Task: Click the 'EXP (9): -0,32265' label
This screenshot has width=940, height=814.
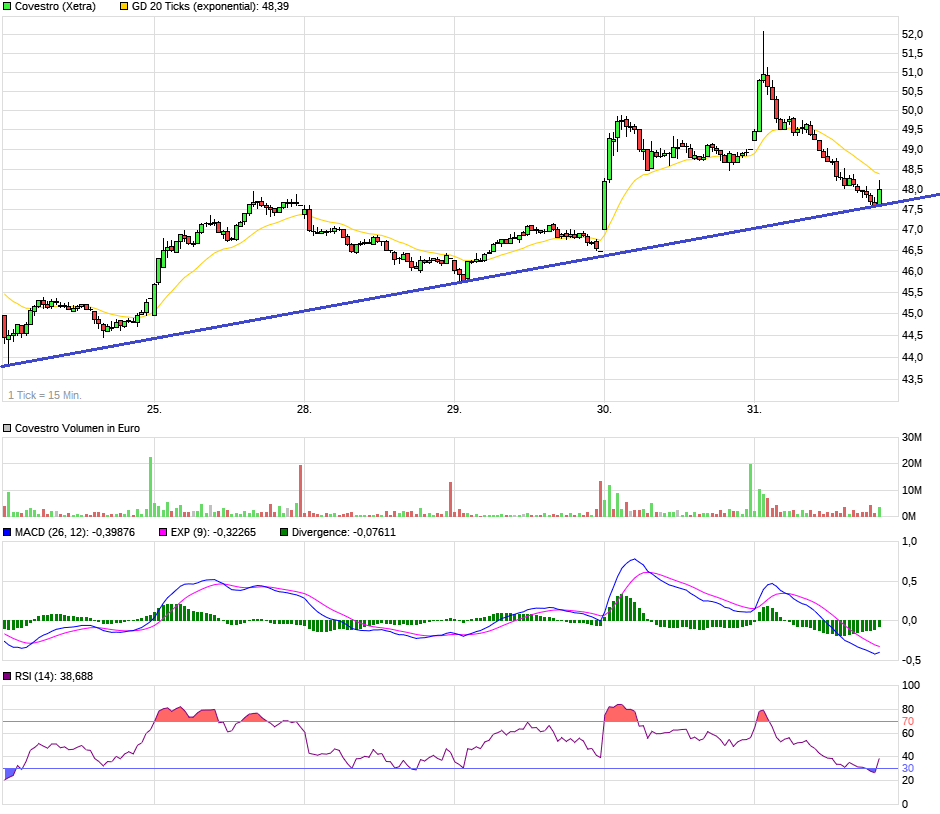Action: coord(213,532)
